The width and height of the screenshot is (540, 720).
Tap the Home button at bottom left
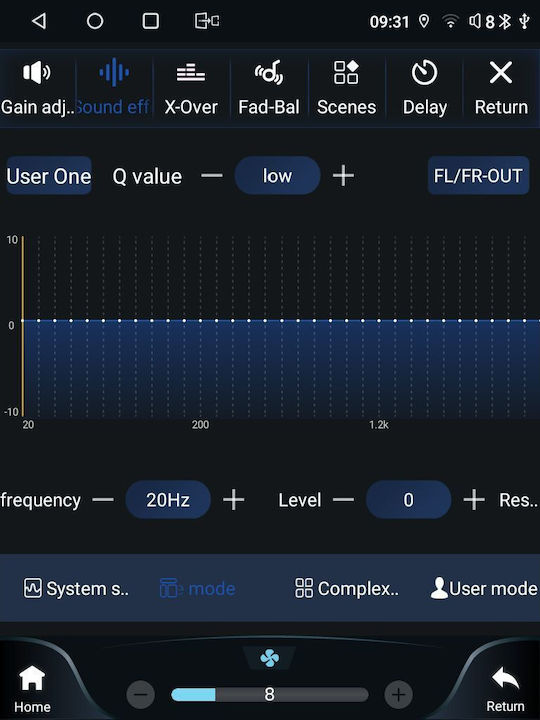(x=32, y=689)
